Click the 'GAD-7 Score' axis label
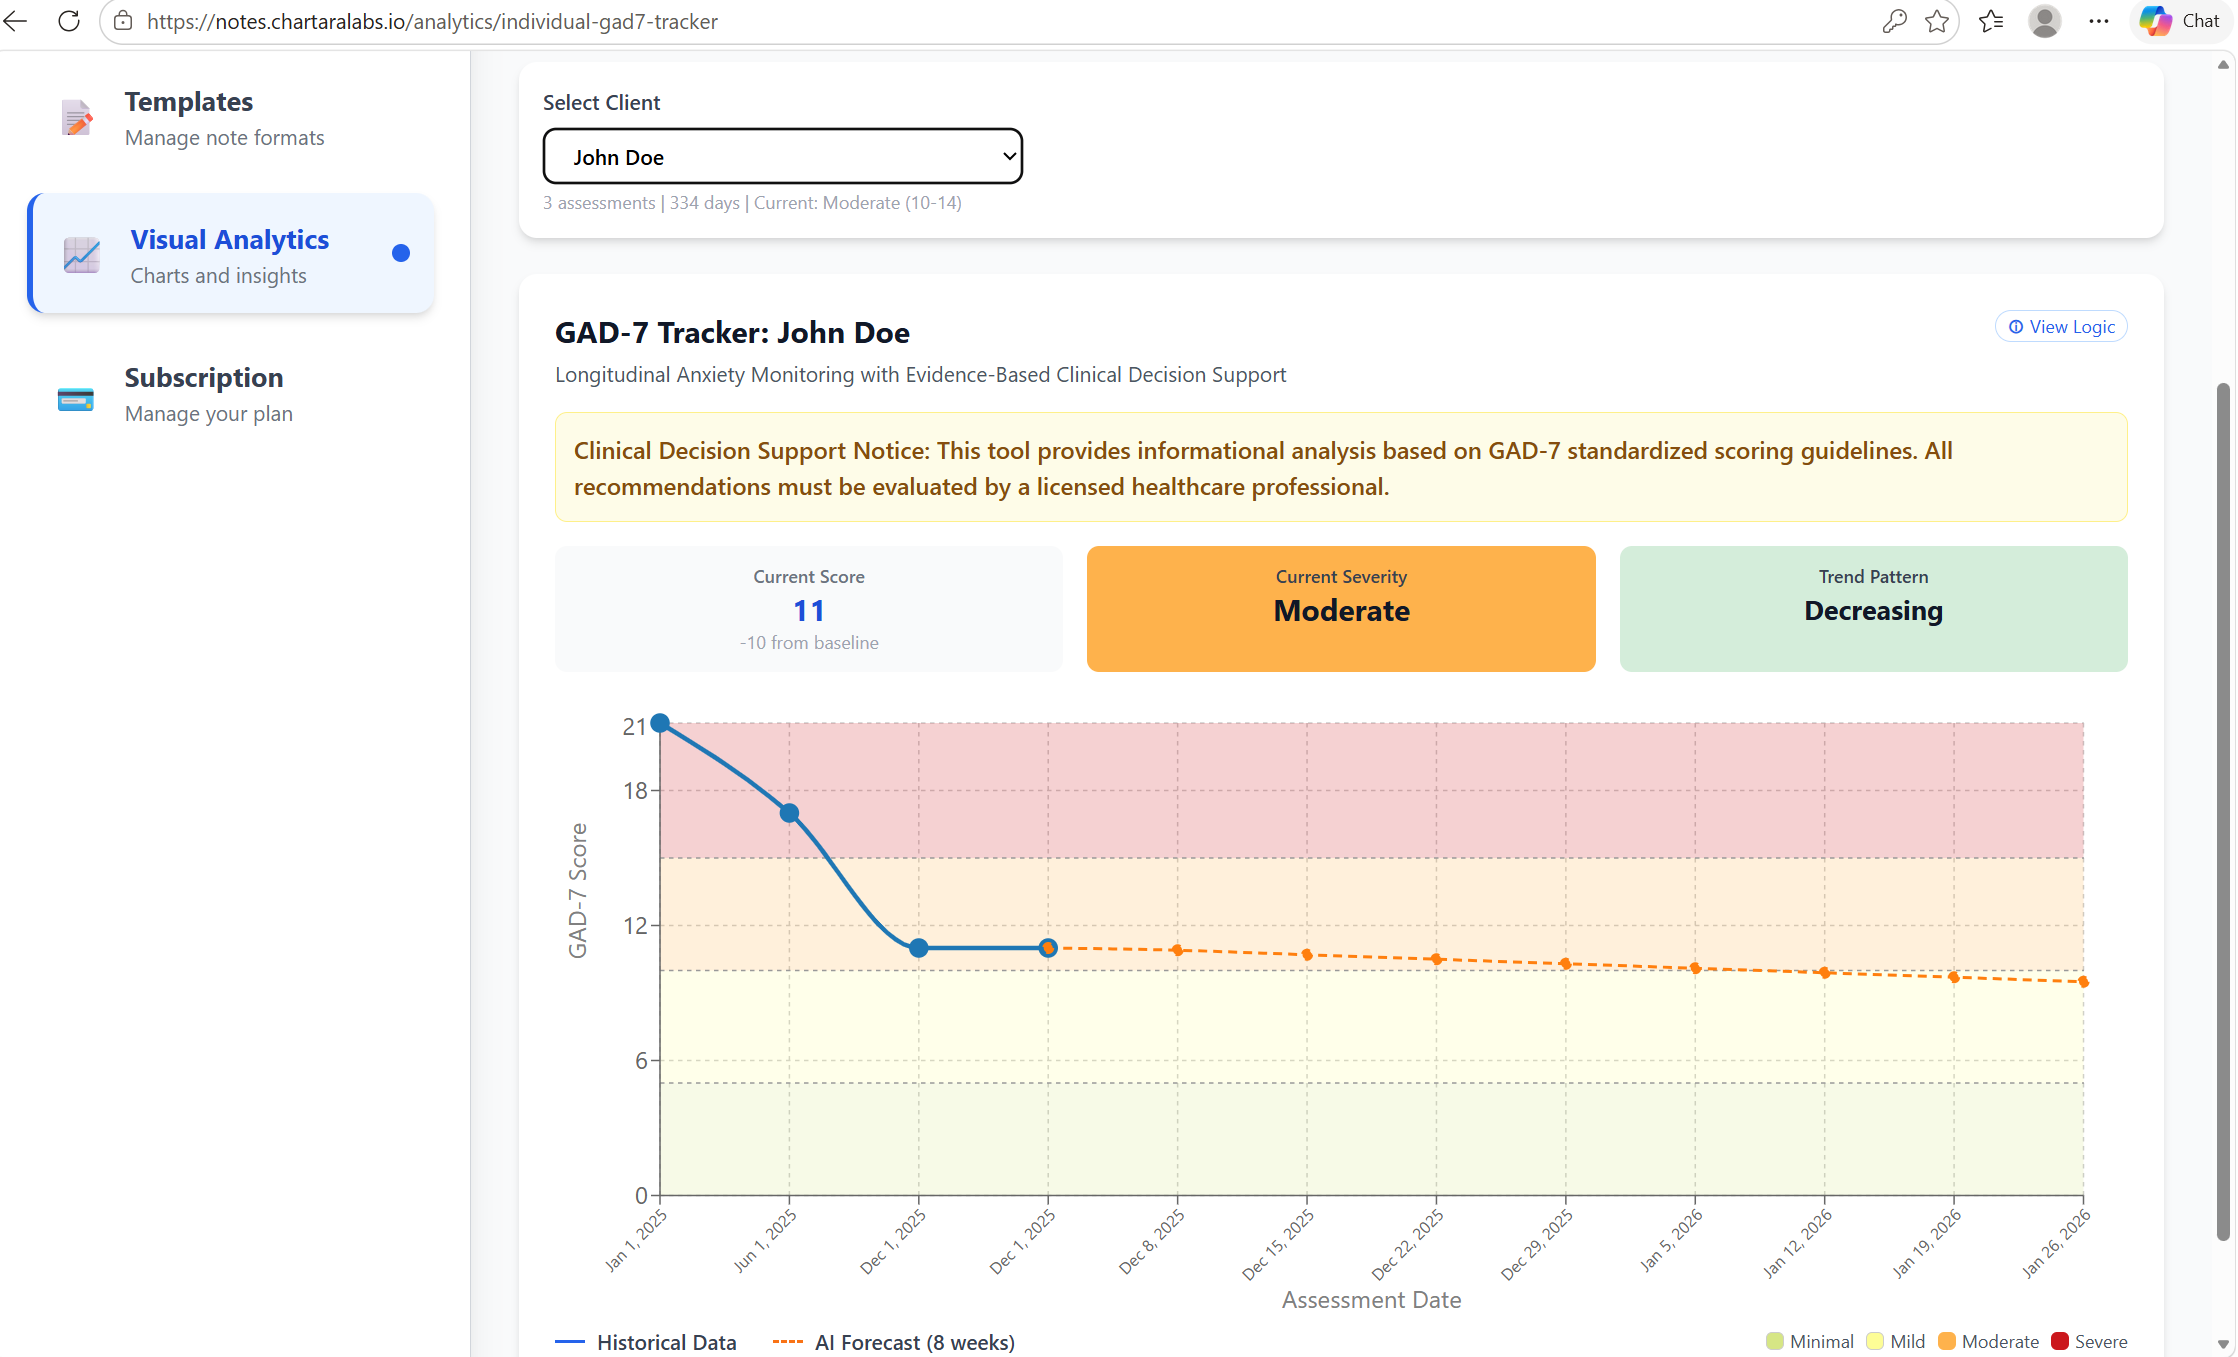The height and width of the screenshot is (1357, 2238). tap(578, 890)
